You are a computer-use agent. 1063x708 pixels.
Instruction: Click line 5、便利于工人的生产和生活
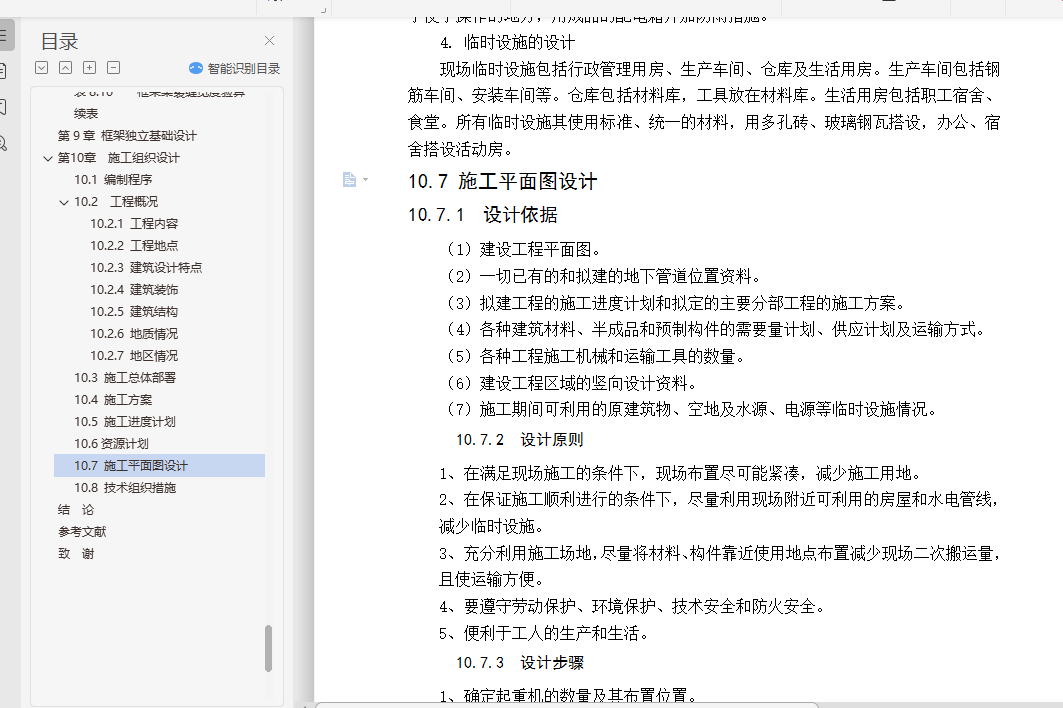pos(544,633)
